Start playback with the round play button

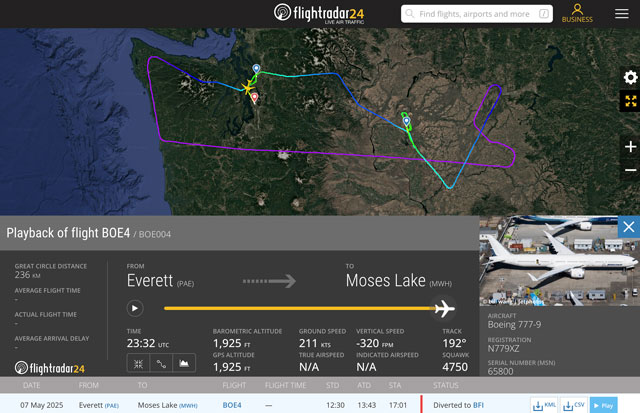136,308
